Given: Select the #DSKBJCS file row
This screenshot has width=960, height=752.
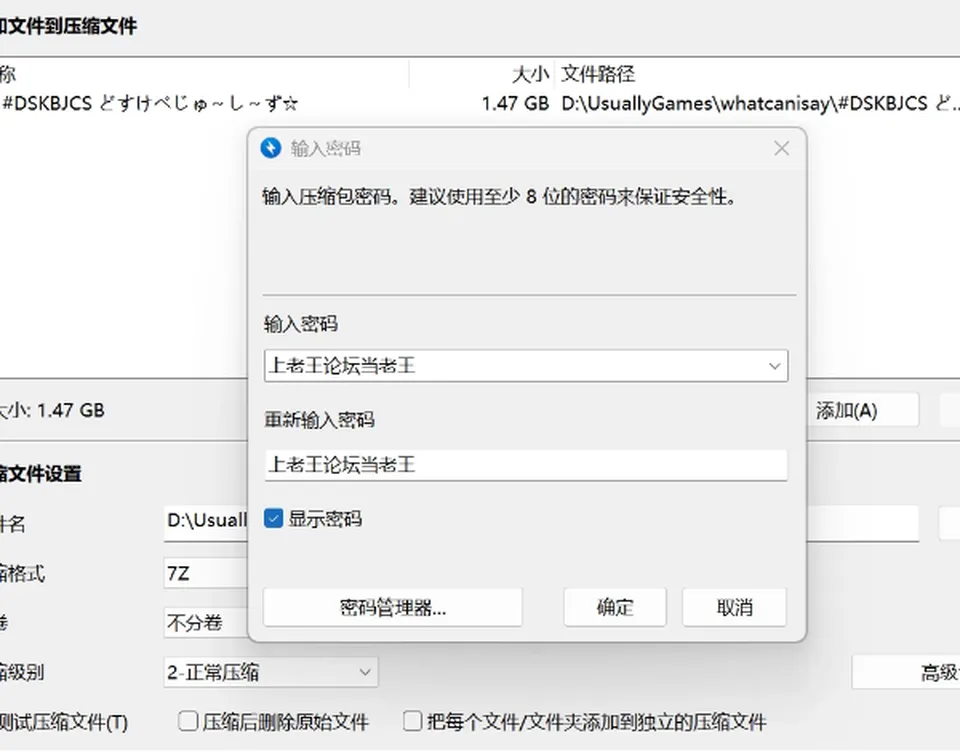Looking at the screenshot, I should click(x=480, y=103).
